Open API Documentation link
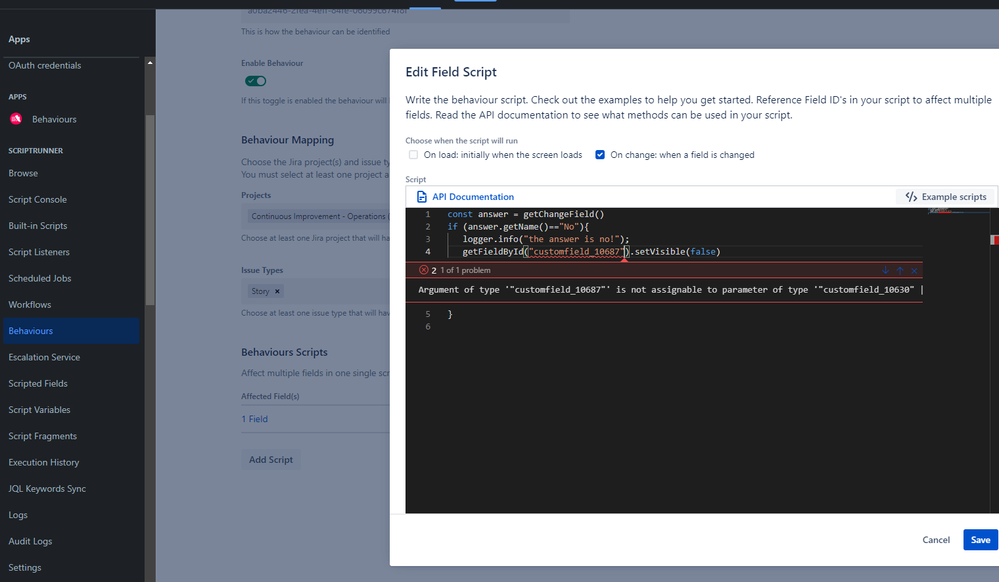999x582 pixels. click(x=473, y=197)
